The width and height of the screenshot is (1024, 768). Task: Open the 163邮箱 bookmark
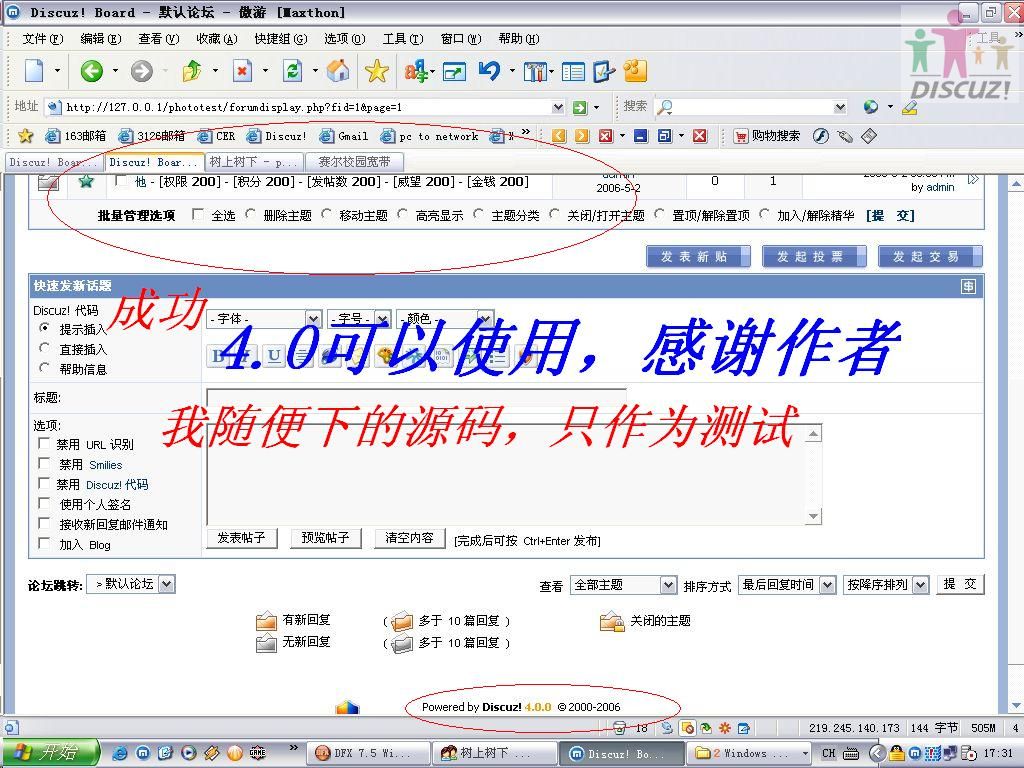coord(76,136)
